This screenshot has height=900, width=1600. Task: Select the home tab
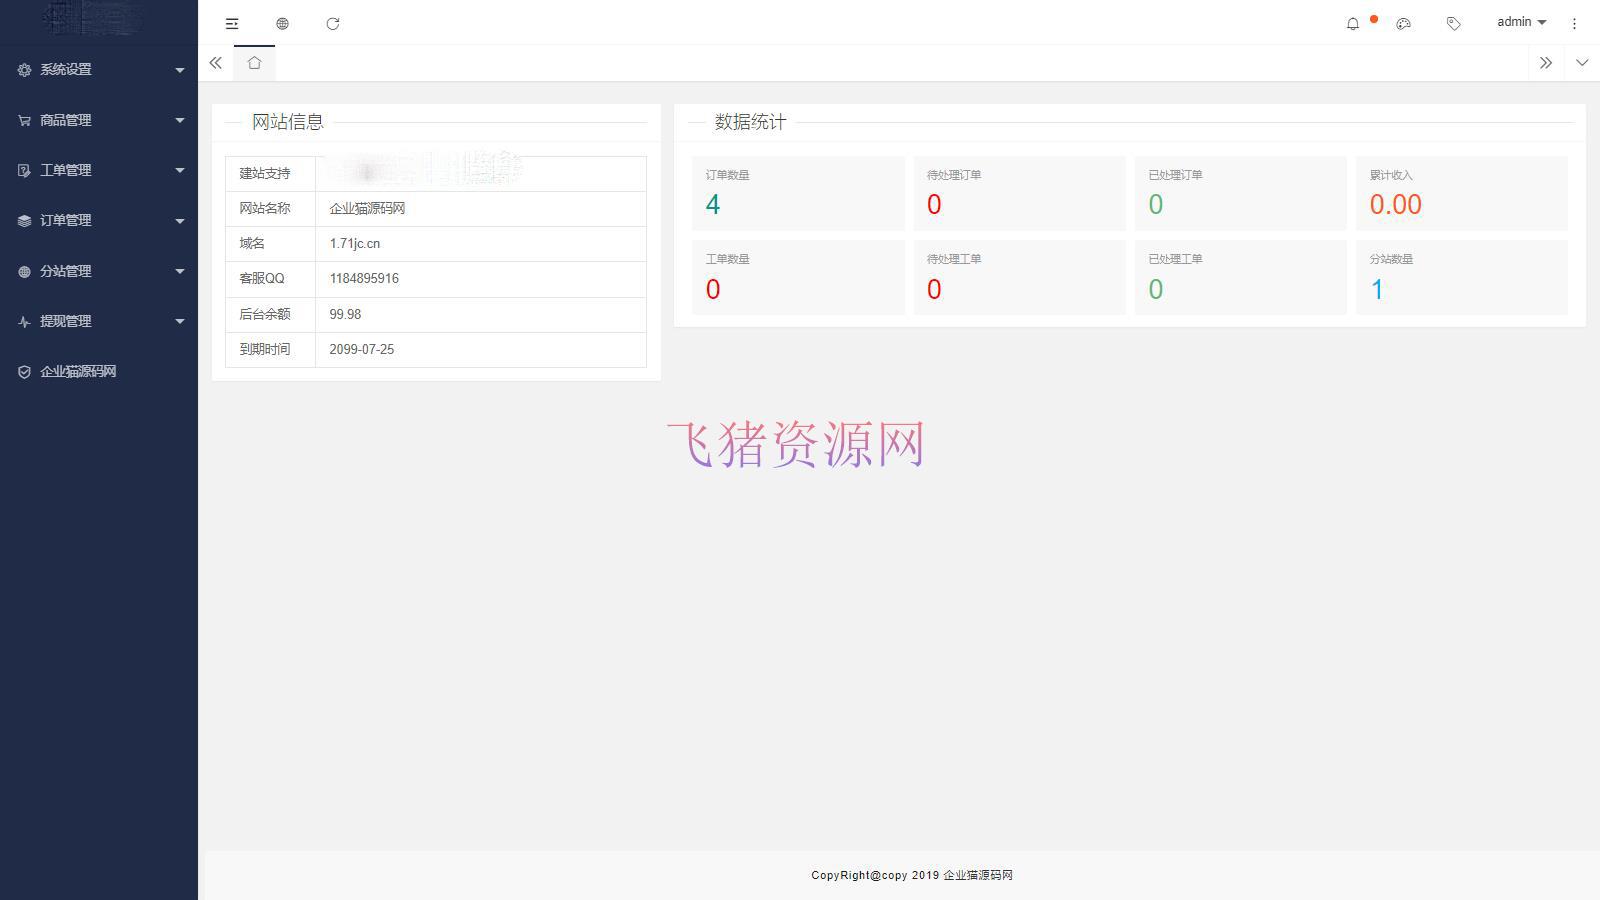pos(254,63)
